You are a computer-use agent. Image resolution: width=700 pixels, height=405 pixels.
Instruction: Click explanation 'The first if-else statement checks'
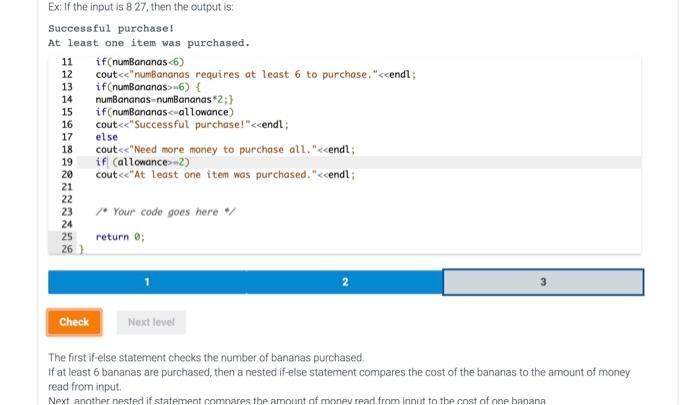click(206, 358)
